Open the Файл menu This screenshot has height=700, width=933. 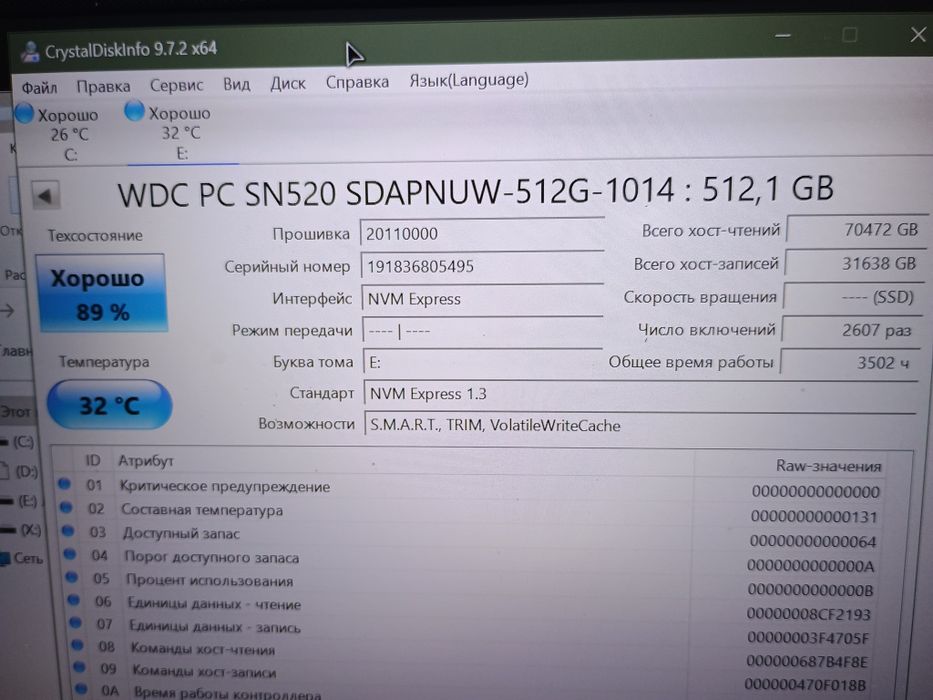click(39, 88)
